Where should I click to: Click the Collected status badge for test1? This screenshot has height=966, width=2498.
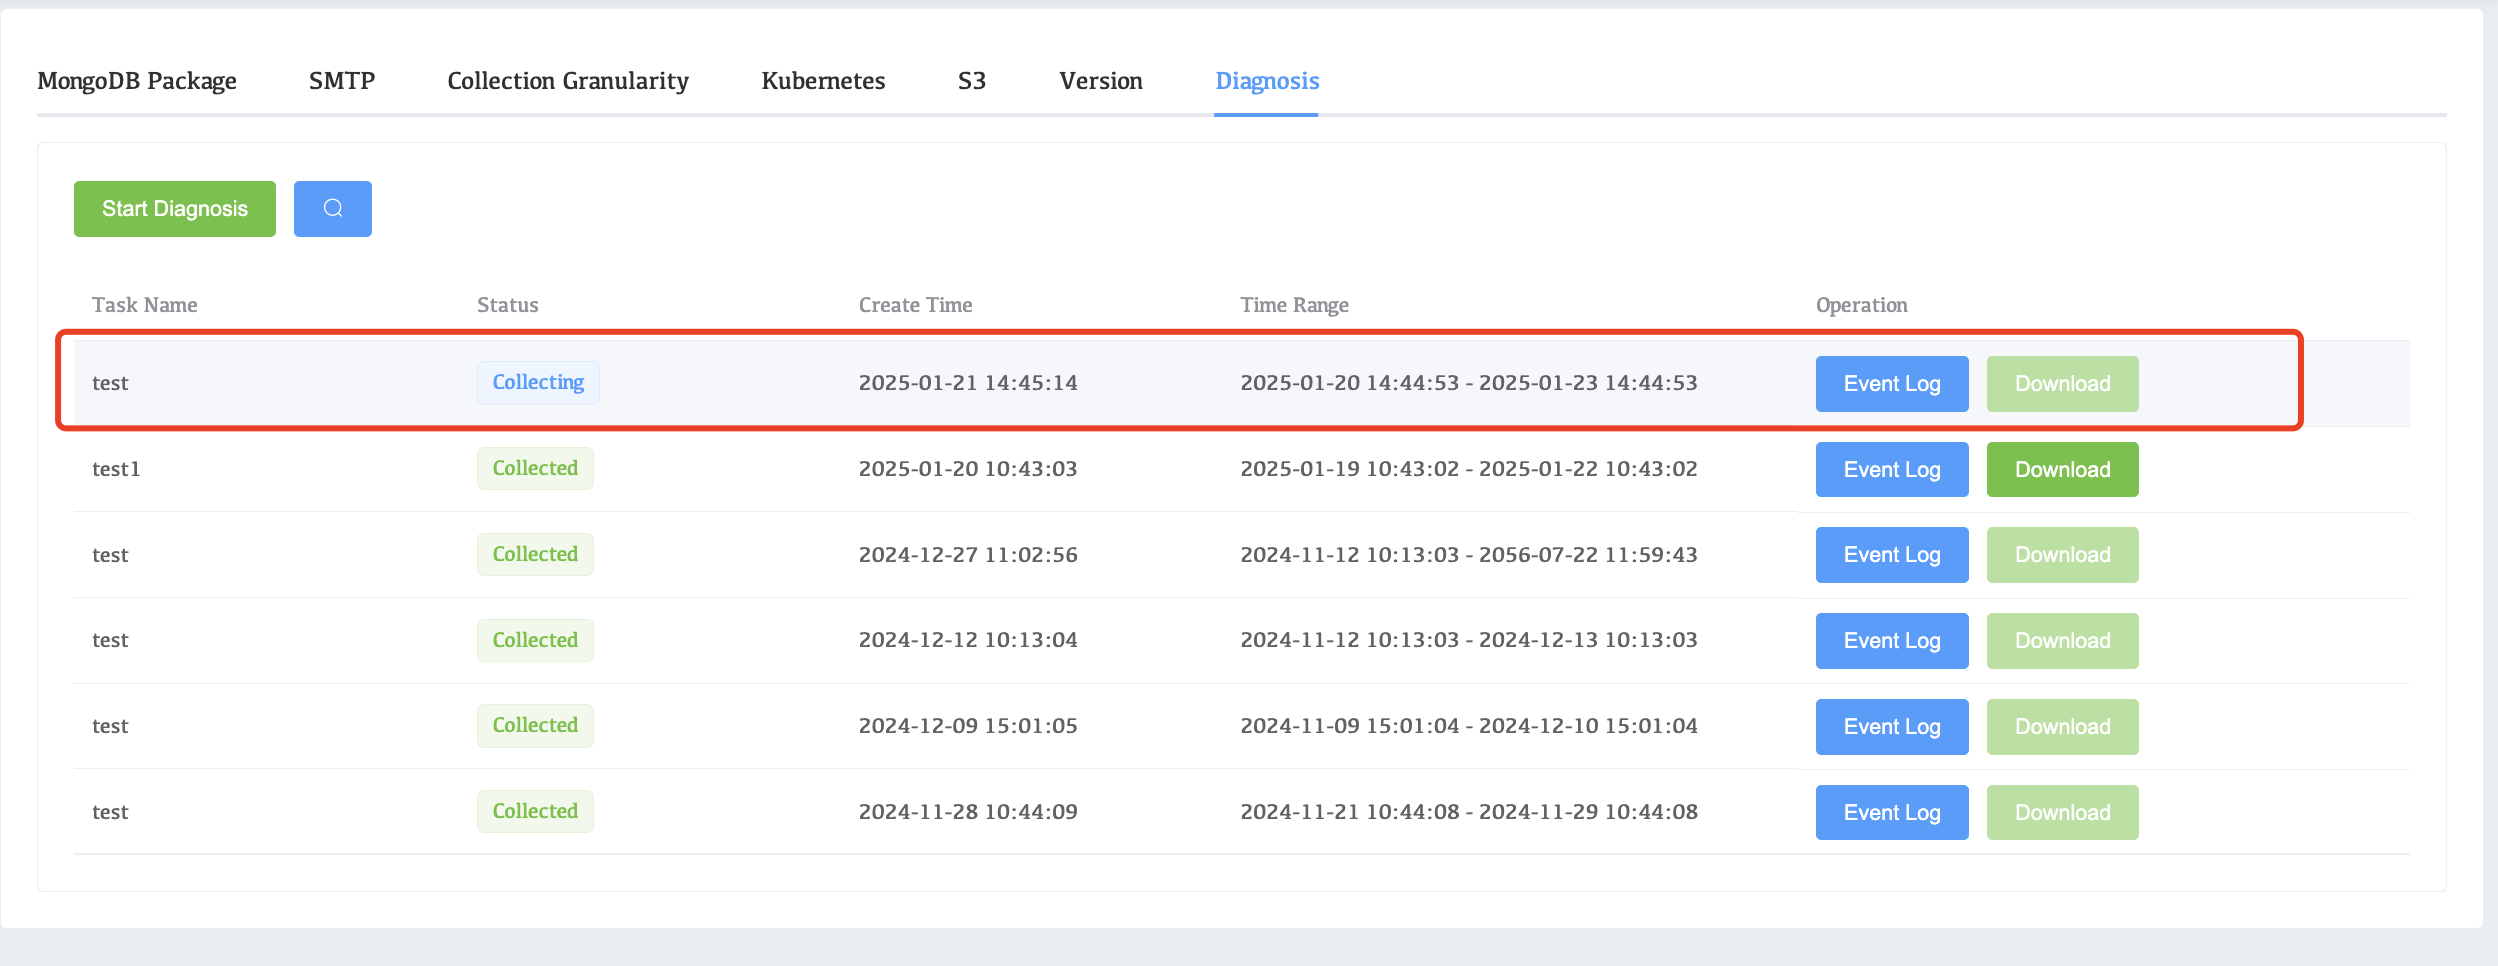[x=535, y=469]
